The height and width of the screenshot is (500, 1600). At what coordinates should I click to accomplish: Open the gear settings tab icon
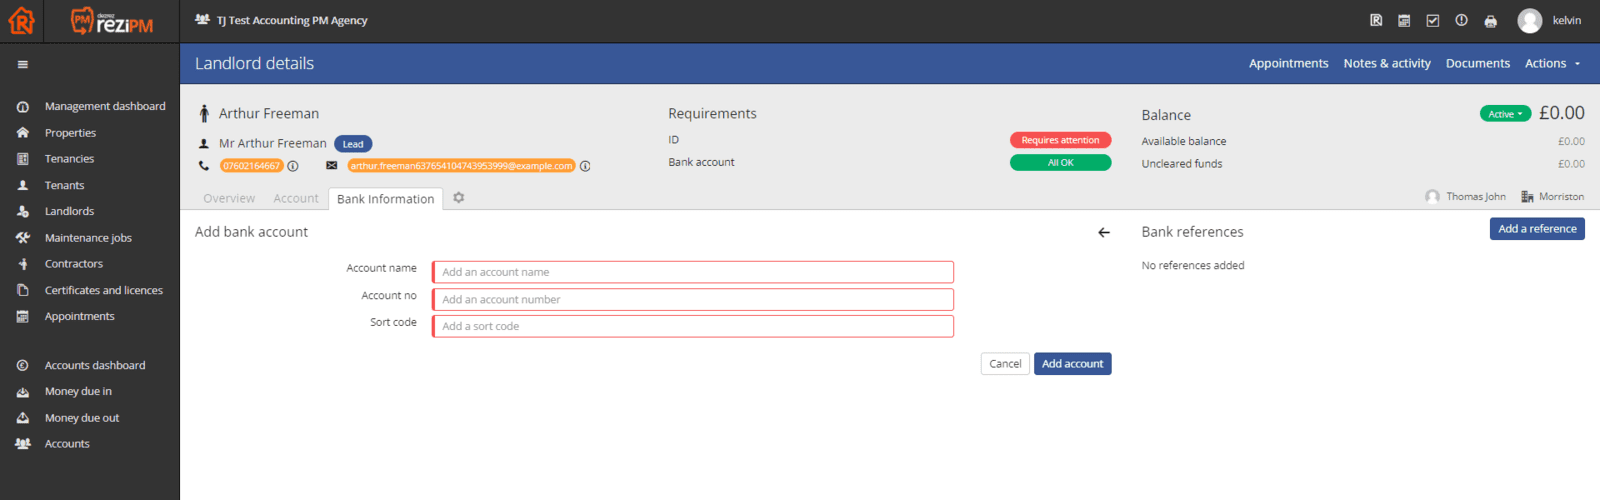pos(459,198)
